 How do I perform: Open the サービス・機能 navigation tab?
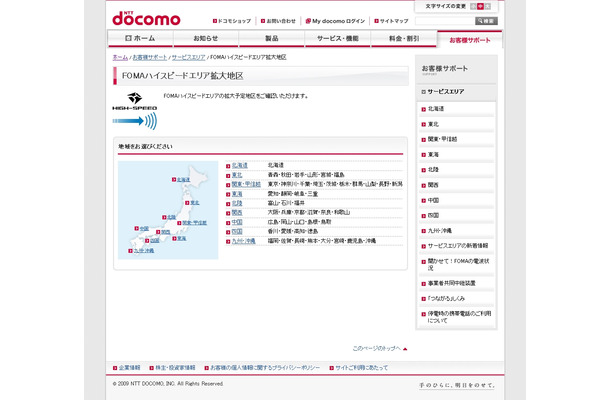click(x=337, y=39)
